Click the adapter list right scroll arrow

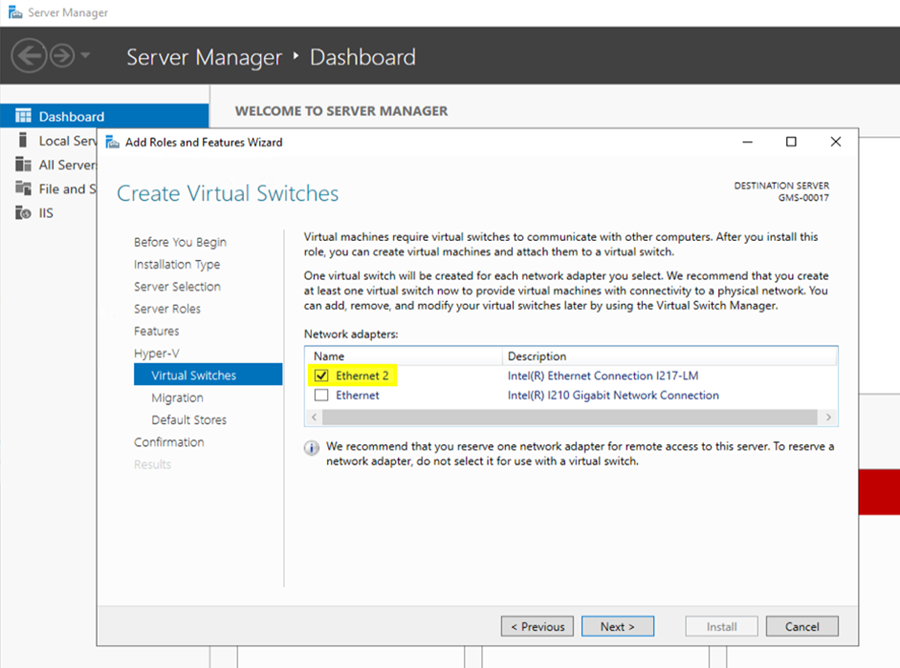pyautogui.click(x=829, y=416)
